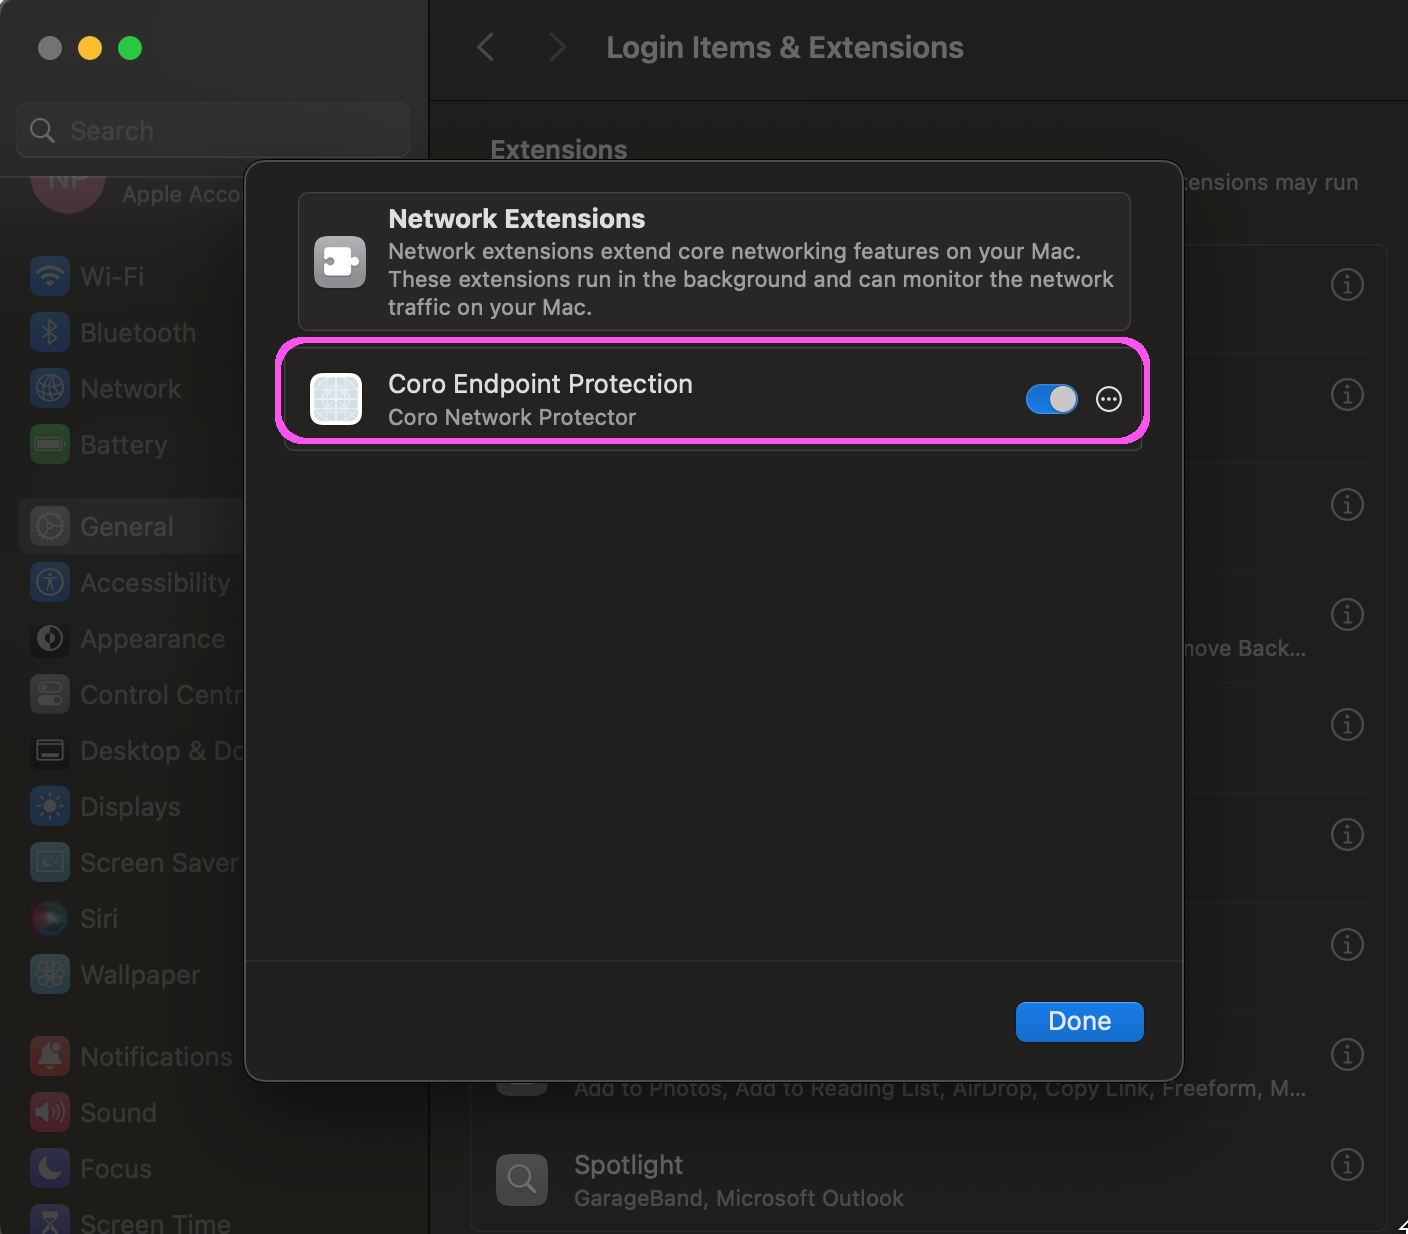Image resolution: width=1408 pixels, height=1234 pixels.
Task: Select Displays in the sidebar
Action: pyautogui.click(x=130, y=806)
